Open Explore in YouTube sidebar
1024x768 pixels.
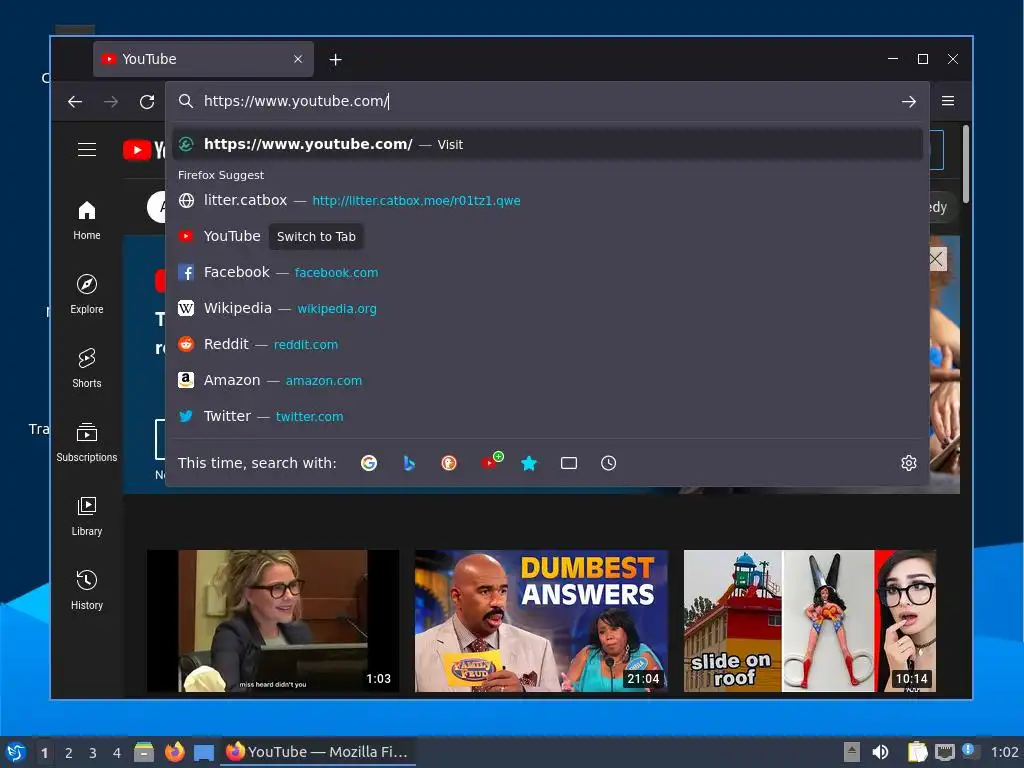(x=87, y=294)
